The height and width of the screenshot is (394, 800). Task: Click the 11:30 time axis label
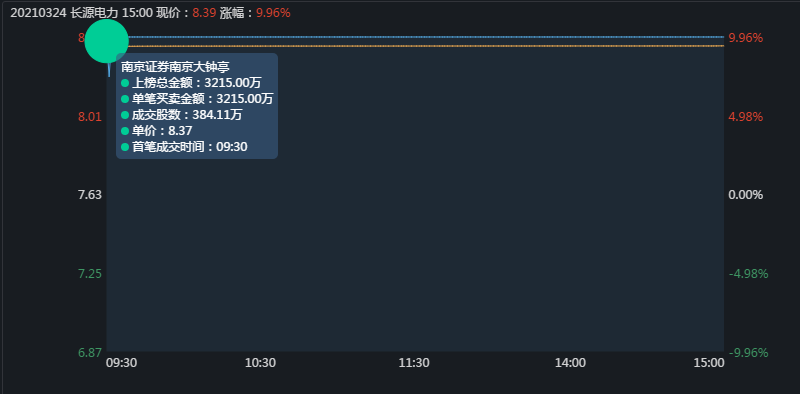(x=414, y=363)
